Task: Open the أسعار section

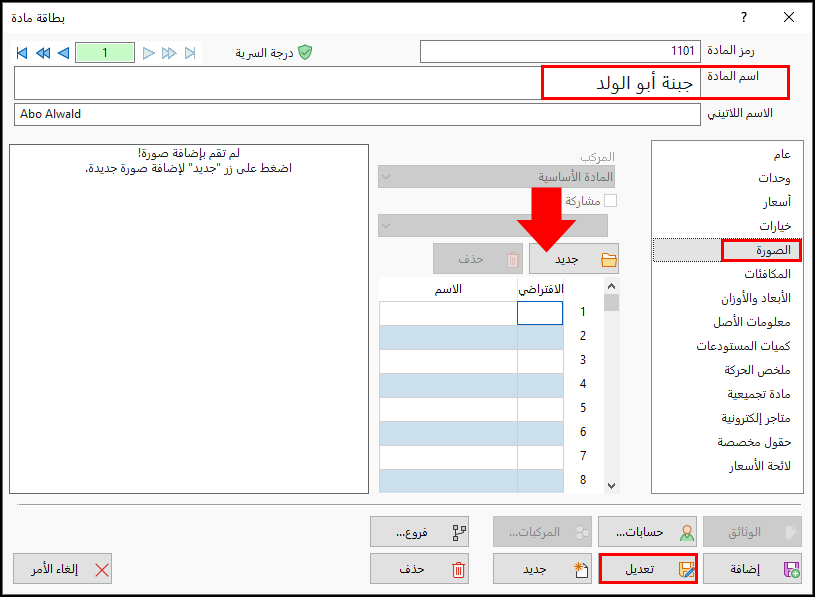Action: coord(777,202)
